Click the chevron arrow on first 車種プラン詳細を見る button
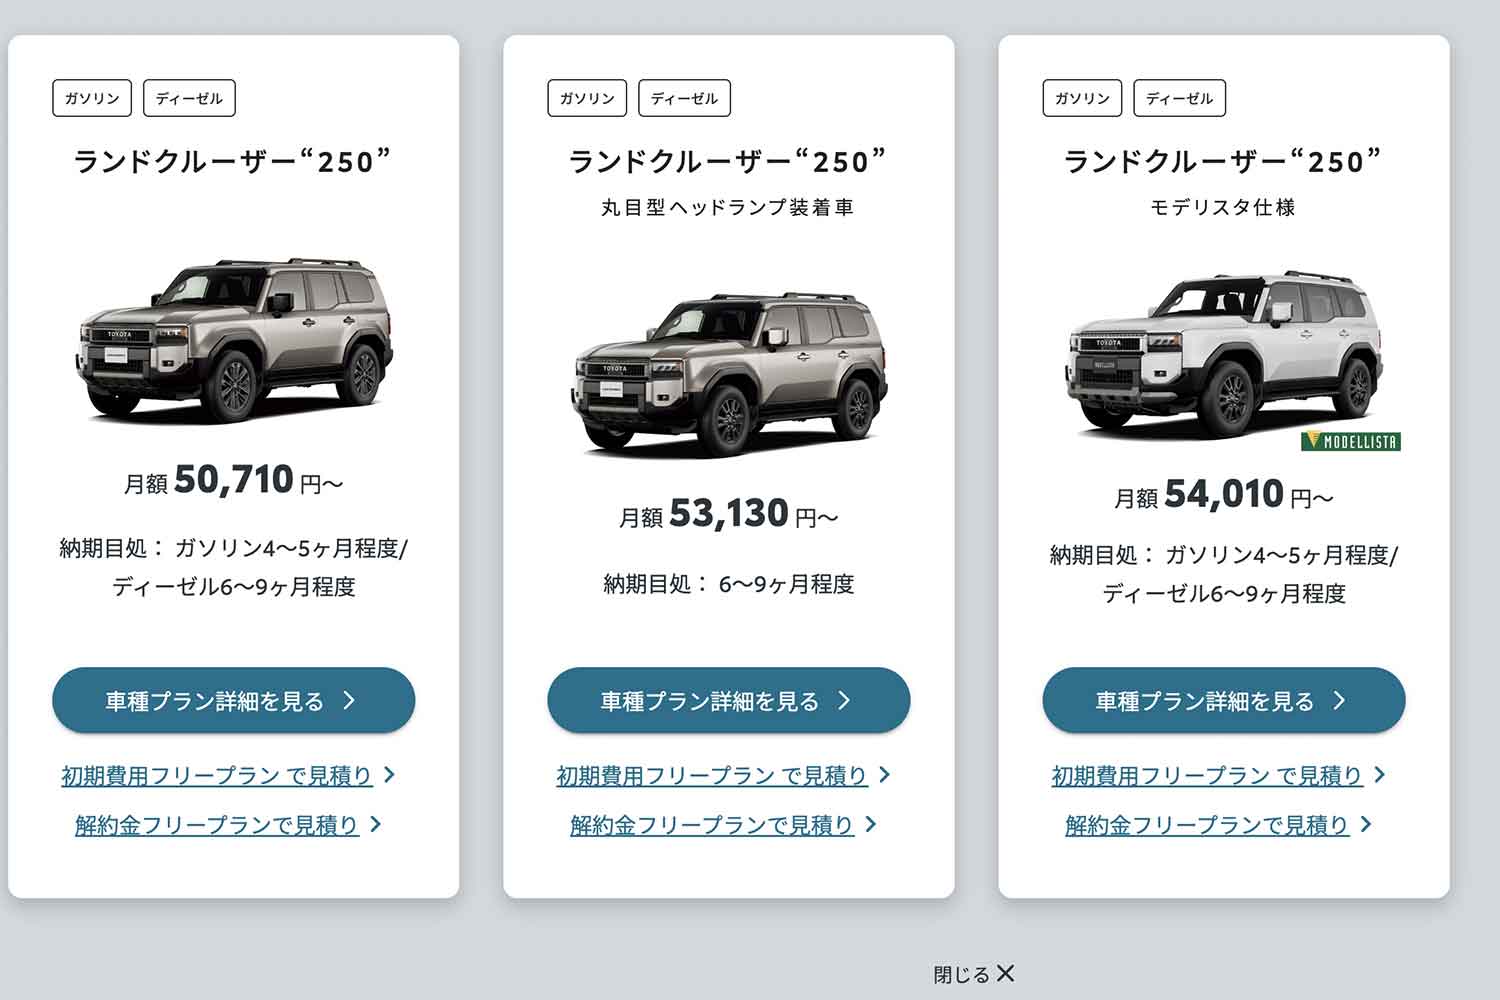The width and height of the screenshot is (1500, 1000). [349, 701]
